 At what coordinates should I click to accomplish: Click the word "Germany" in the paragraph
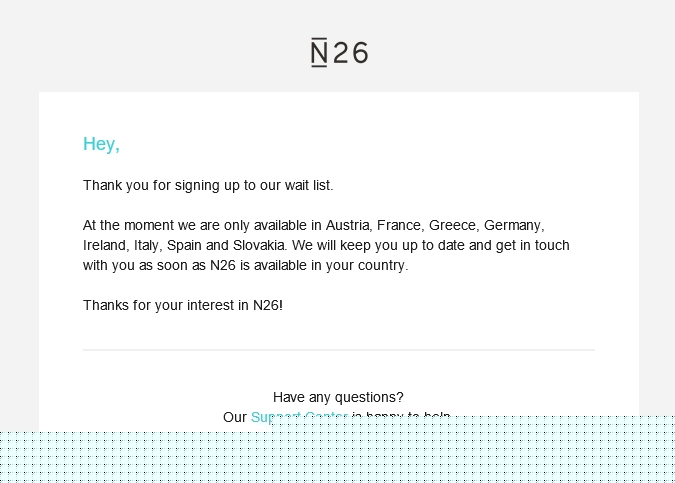click(513, 225)
